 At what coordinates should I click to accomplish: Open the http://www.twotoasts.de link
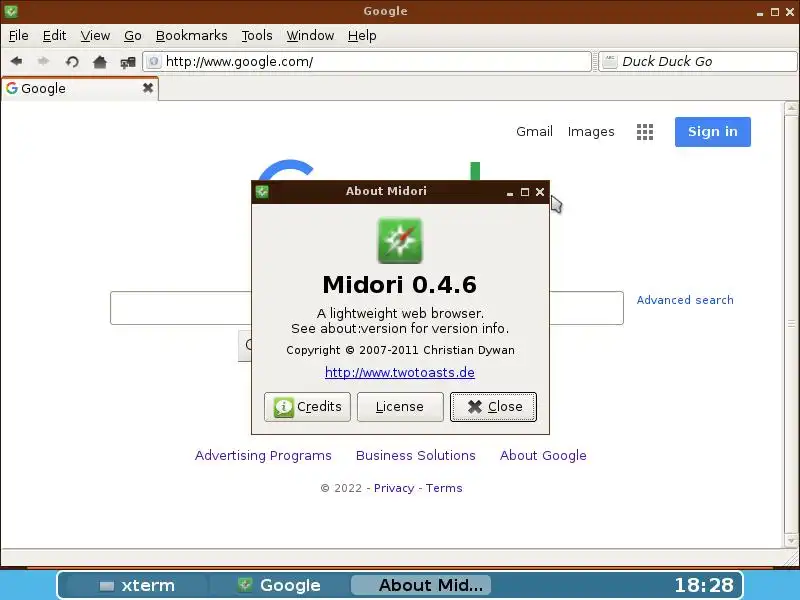(399, 372)
